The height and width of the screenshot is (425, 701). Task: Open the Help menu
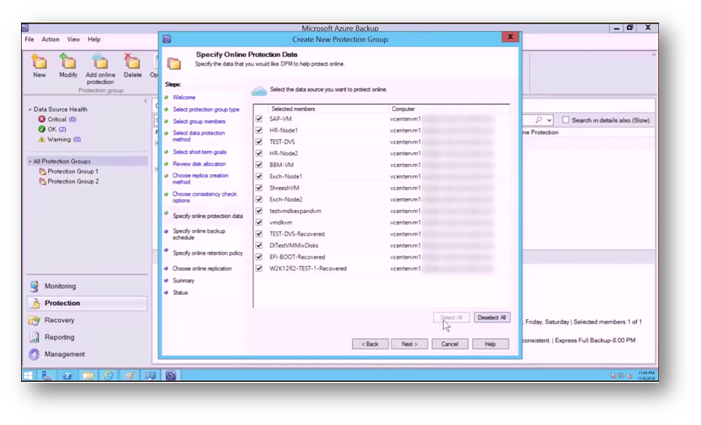point(94,39)
